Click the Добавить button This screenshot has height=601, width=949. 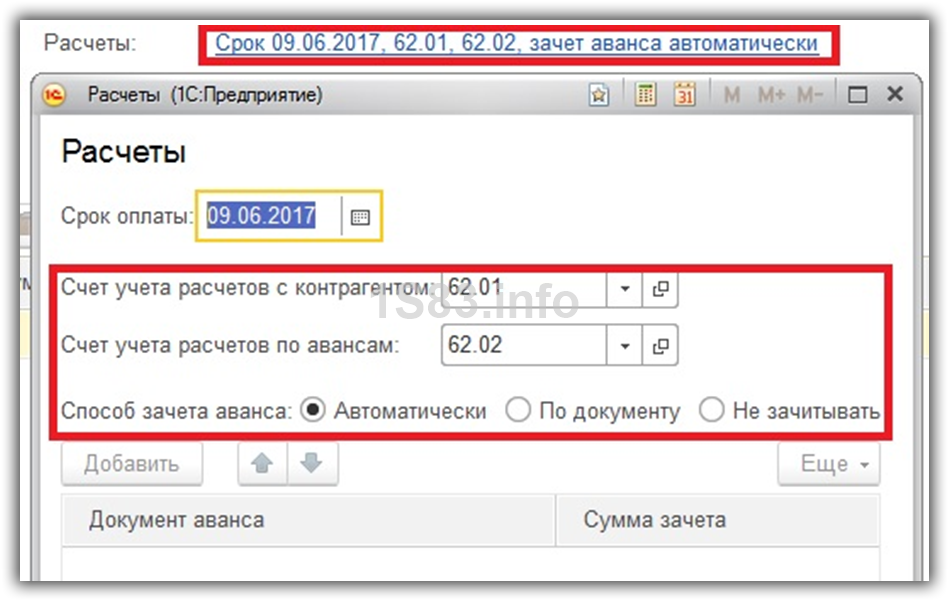132,464
